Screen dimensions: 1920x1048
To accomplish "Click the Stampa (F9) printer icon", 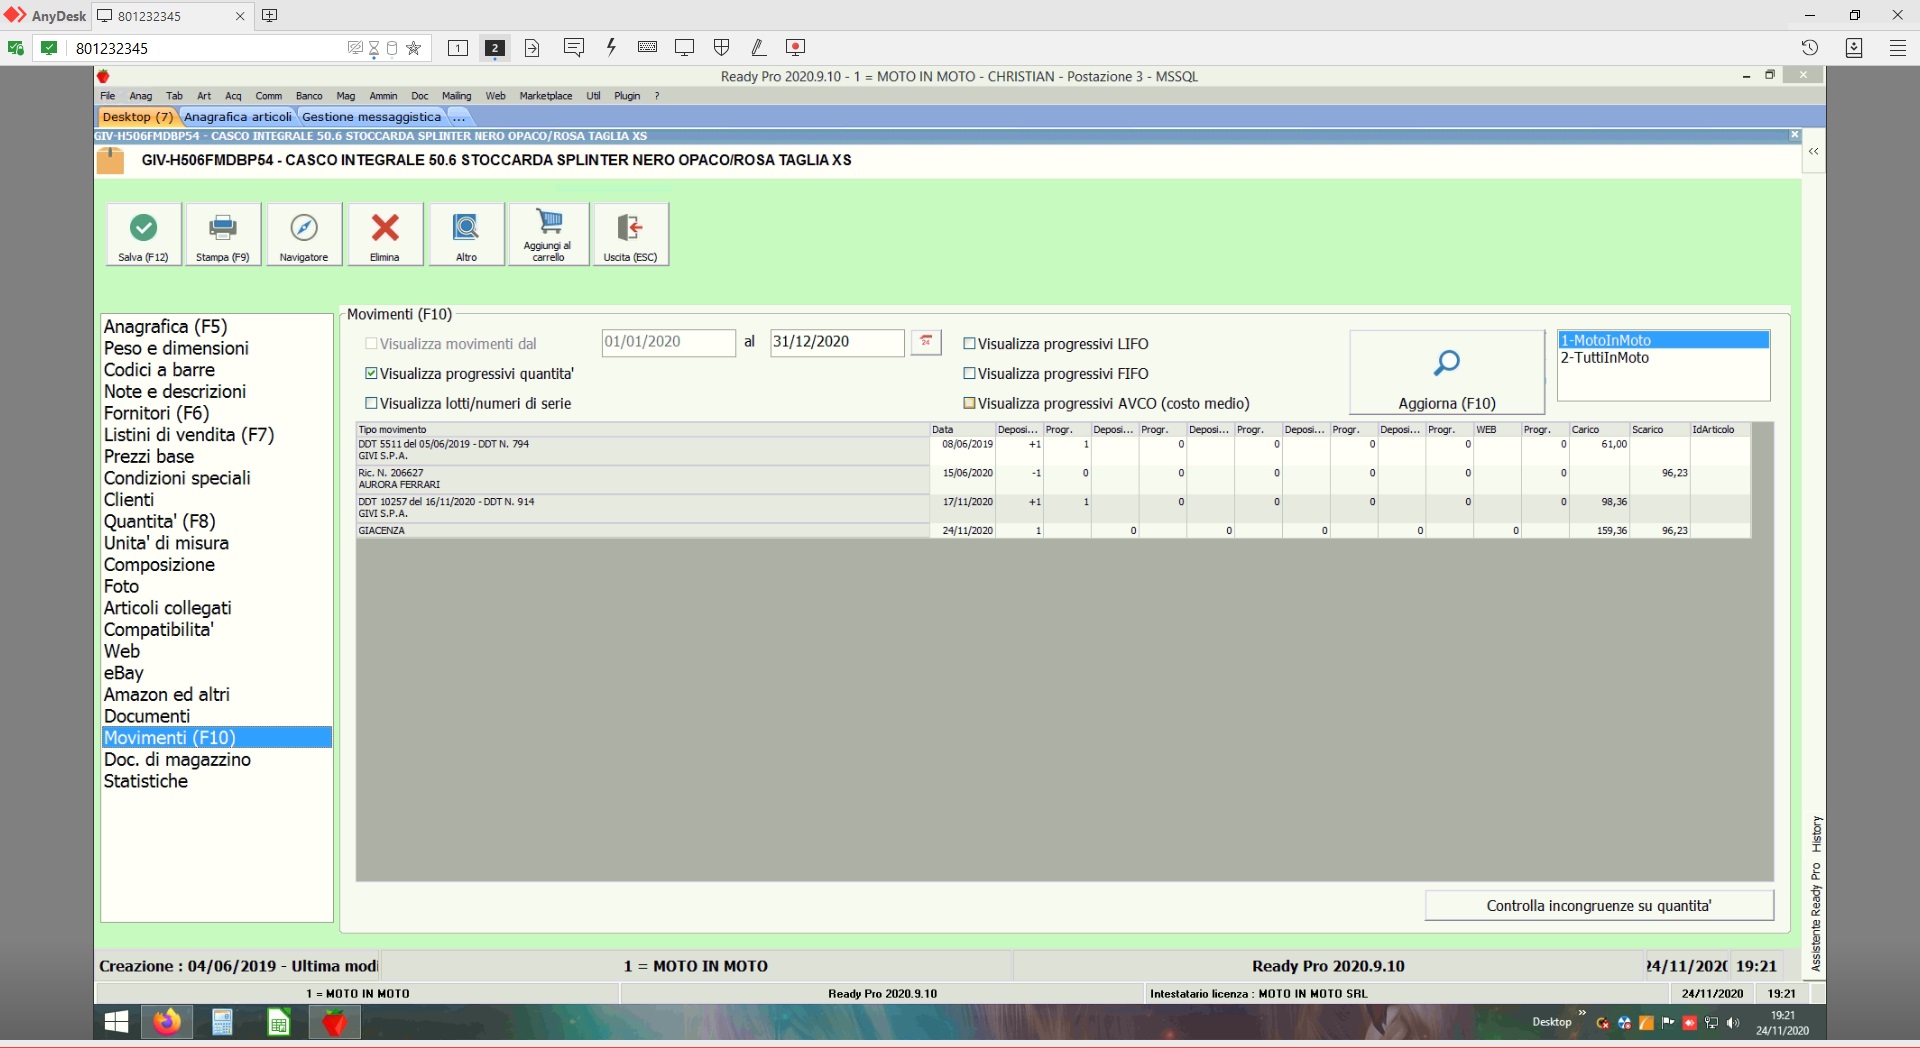I will click(222, 234).
